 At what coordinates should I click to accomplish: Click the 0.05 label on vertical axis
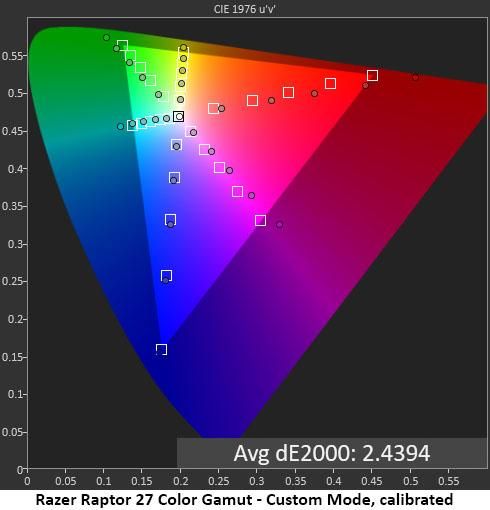(12, 432)
